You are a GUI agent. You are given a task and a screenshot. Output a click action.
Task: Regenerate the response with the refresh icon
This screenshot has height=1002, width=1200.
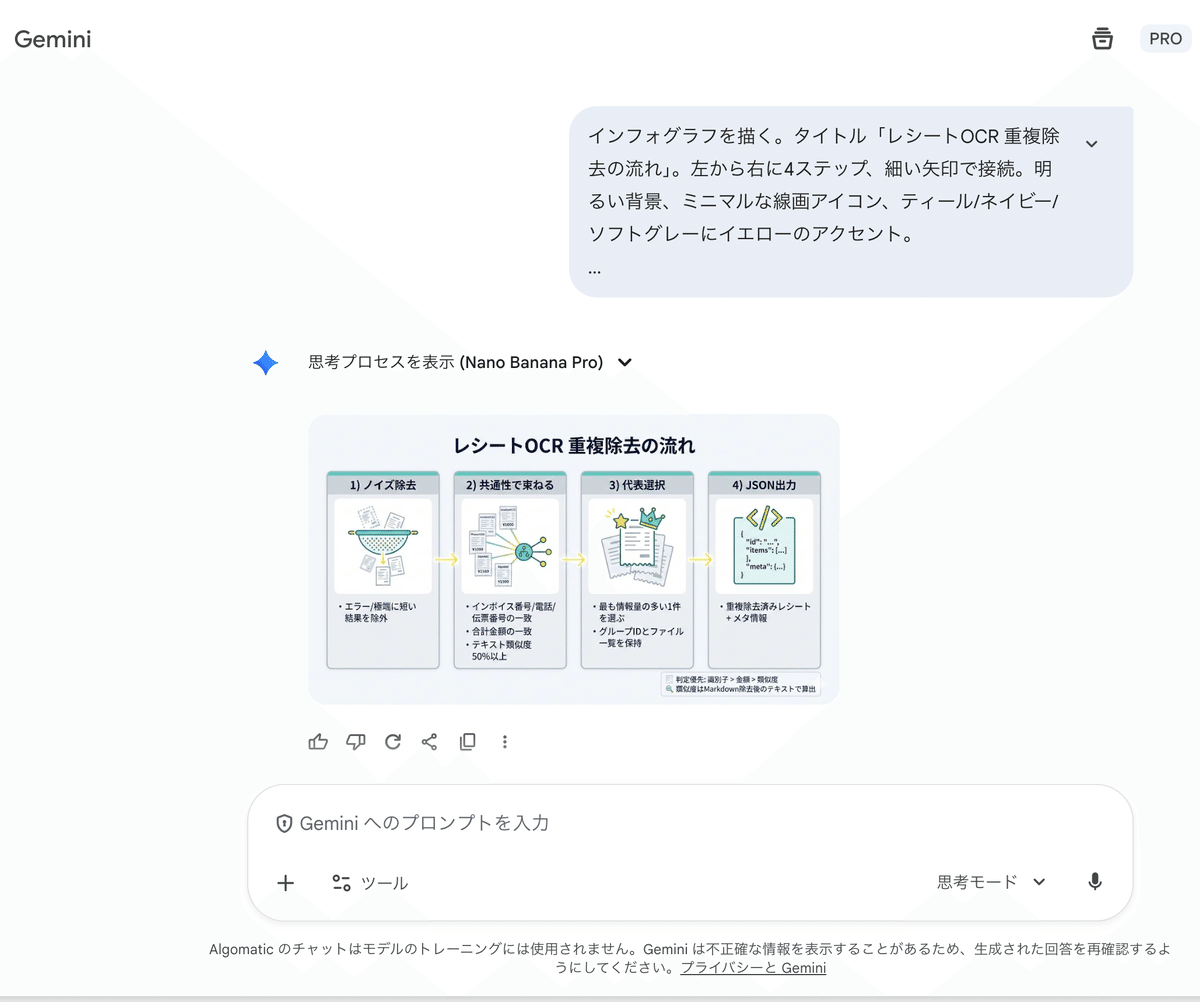point(392,741)
